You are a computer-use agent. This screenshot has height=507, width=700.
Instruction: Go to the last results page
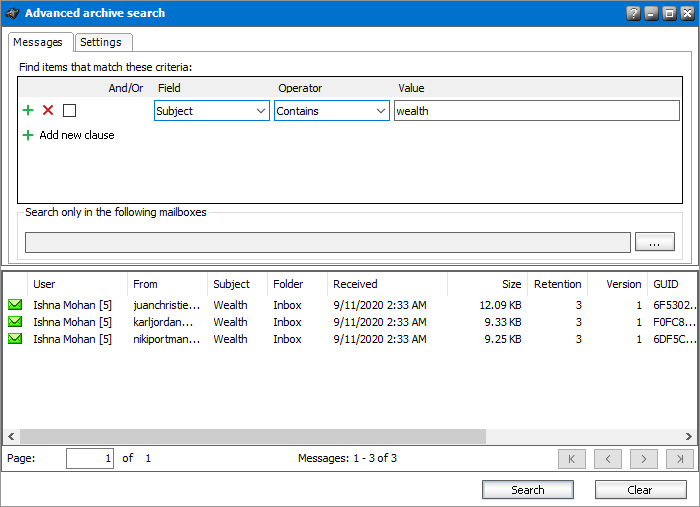pos(679,459)
